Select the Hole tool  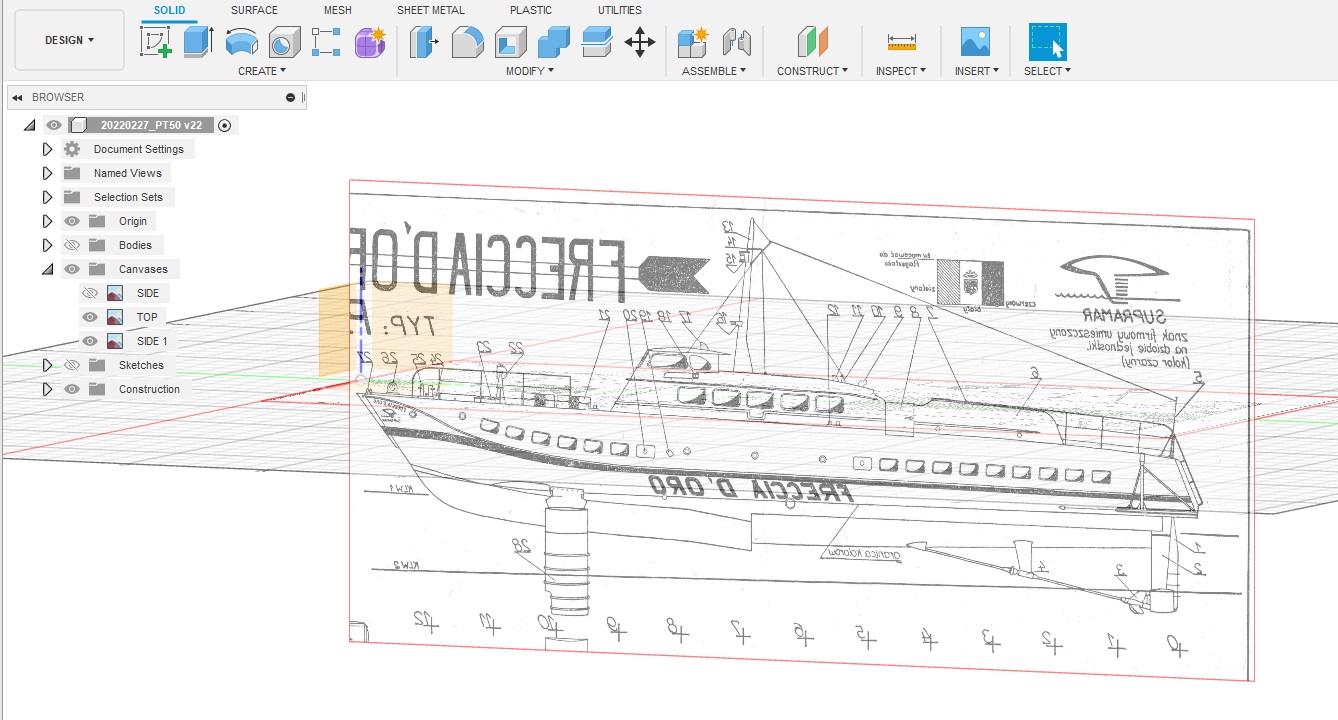[x=284, y=42]
